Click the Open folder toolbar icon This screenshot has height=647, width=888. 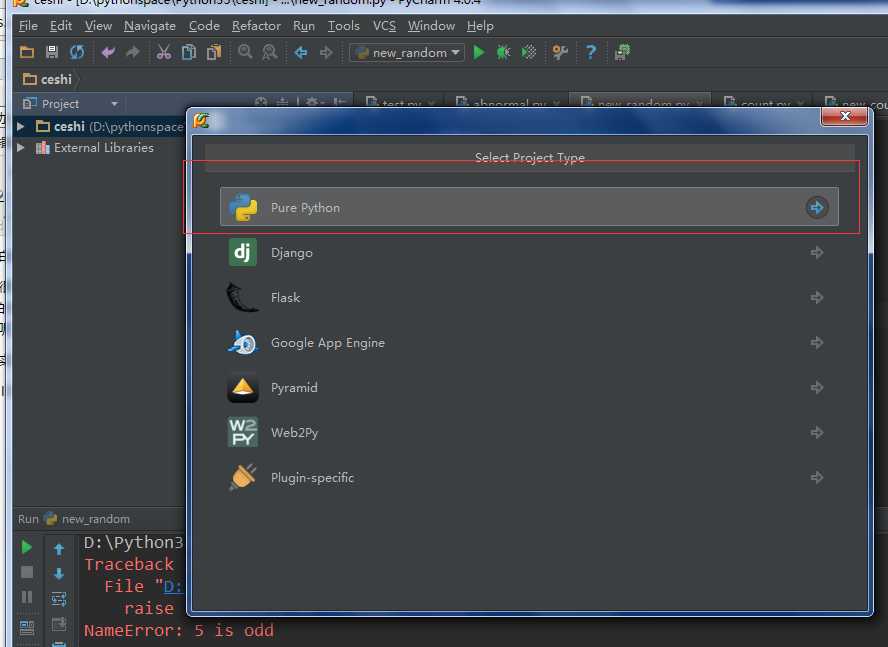pyautogui.click(x=27, y=53)
